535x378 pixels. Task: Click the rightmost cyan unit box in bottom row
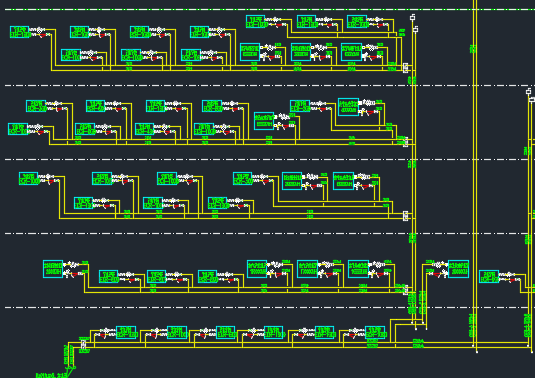[x=375, y=332]
